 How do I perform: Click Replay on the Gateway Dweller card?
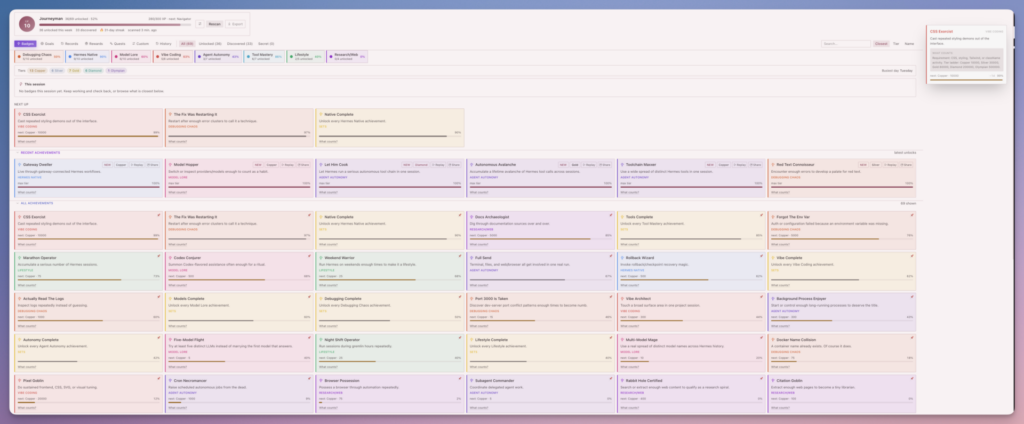click(x=136, y=165)
